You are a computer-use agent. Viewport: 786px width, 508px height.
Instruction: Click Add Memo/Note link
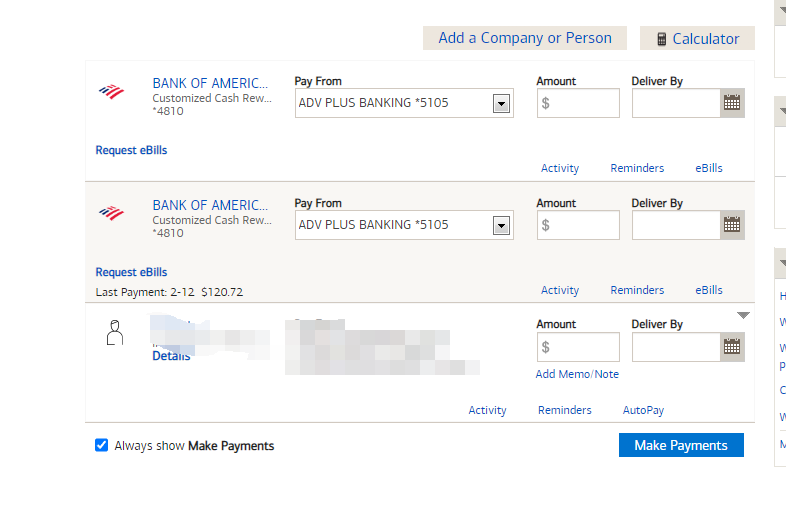pos(577,374)
